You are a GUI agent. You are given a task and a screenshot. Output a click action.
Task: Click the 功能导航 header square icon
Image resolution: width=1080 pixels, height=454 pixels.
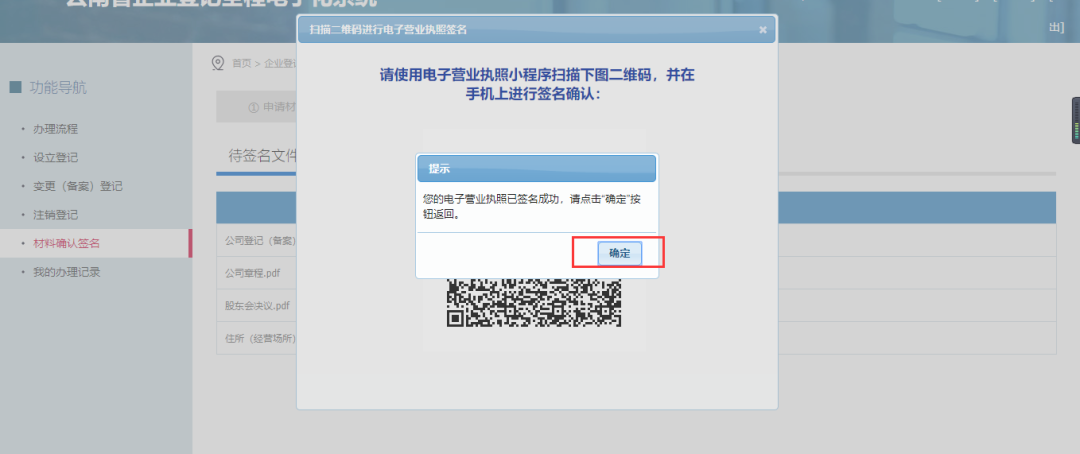pos(15,87)
